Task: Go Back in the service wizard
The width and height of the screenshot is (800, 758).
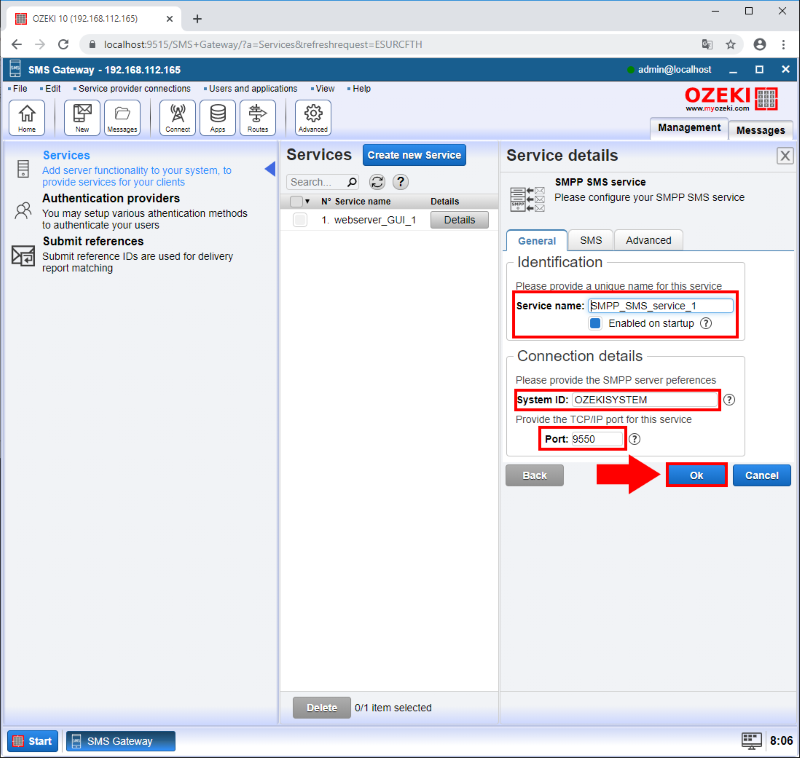Action: [535, 475]
